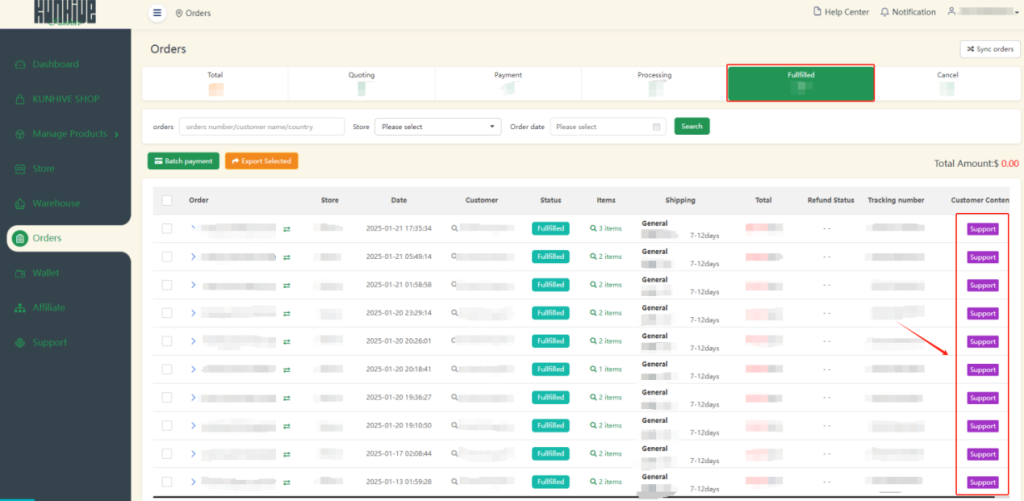Viewport: 1024px width, 501px height.
Task: Expand the order row dated 2025-01-20 23:29:14
Action: 193,313
